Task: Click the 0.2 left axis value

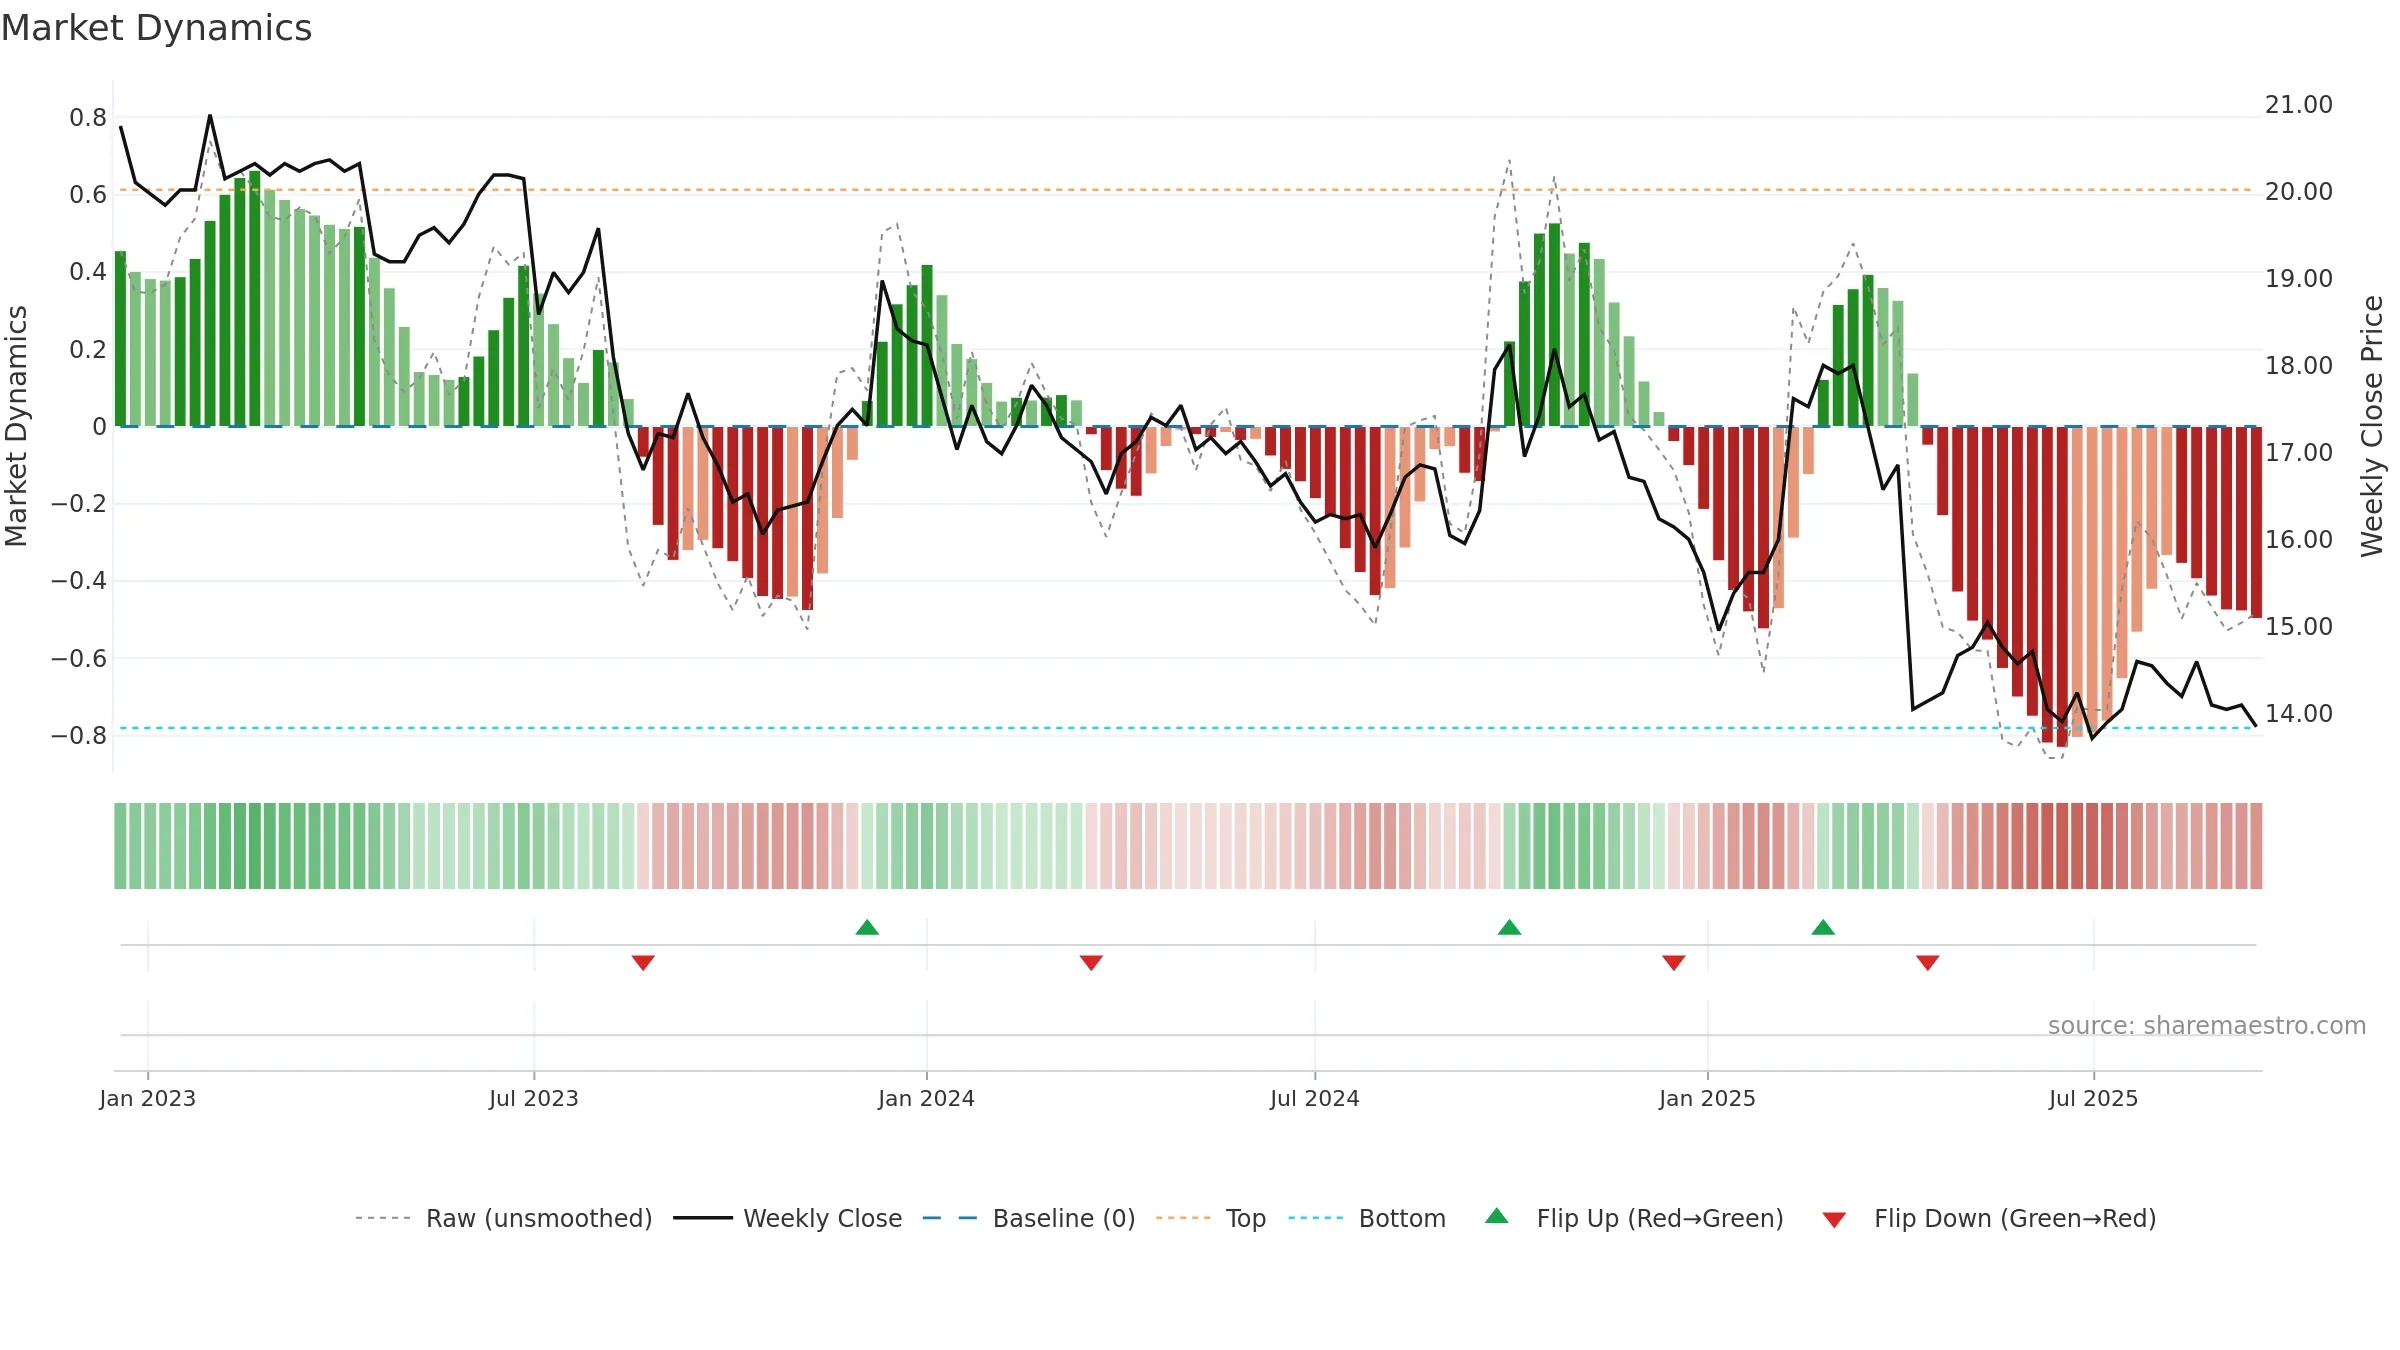Action: (88, 349)
